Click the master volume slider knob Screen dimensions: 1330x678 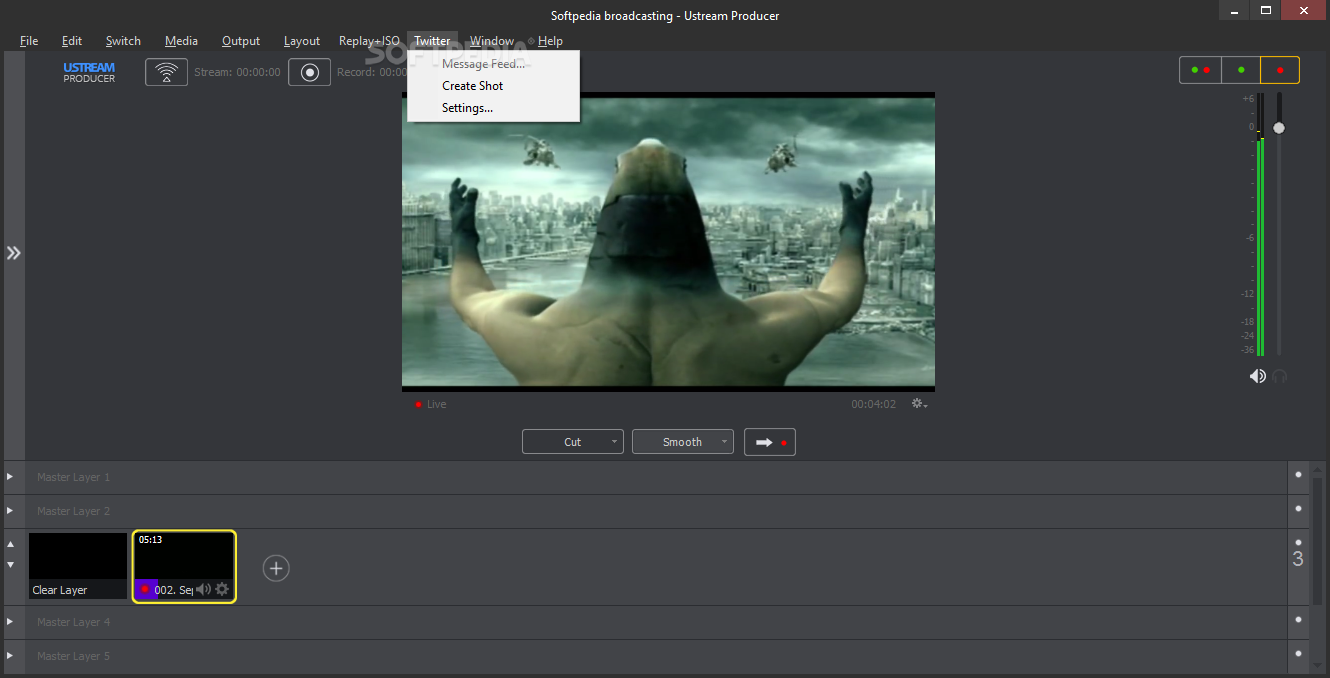coord(1279,128)
